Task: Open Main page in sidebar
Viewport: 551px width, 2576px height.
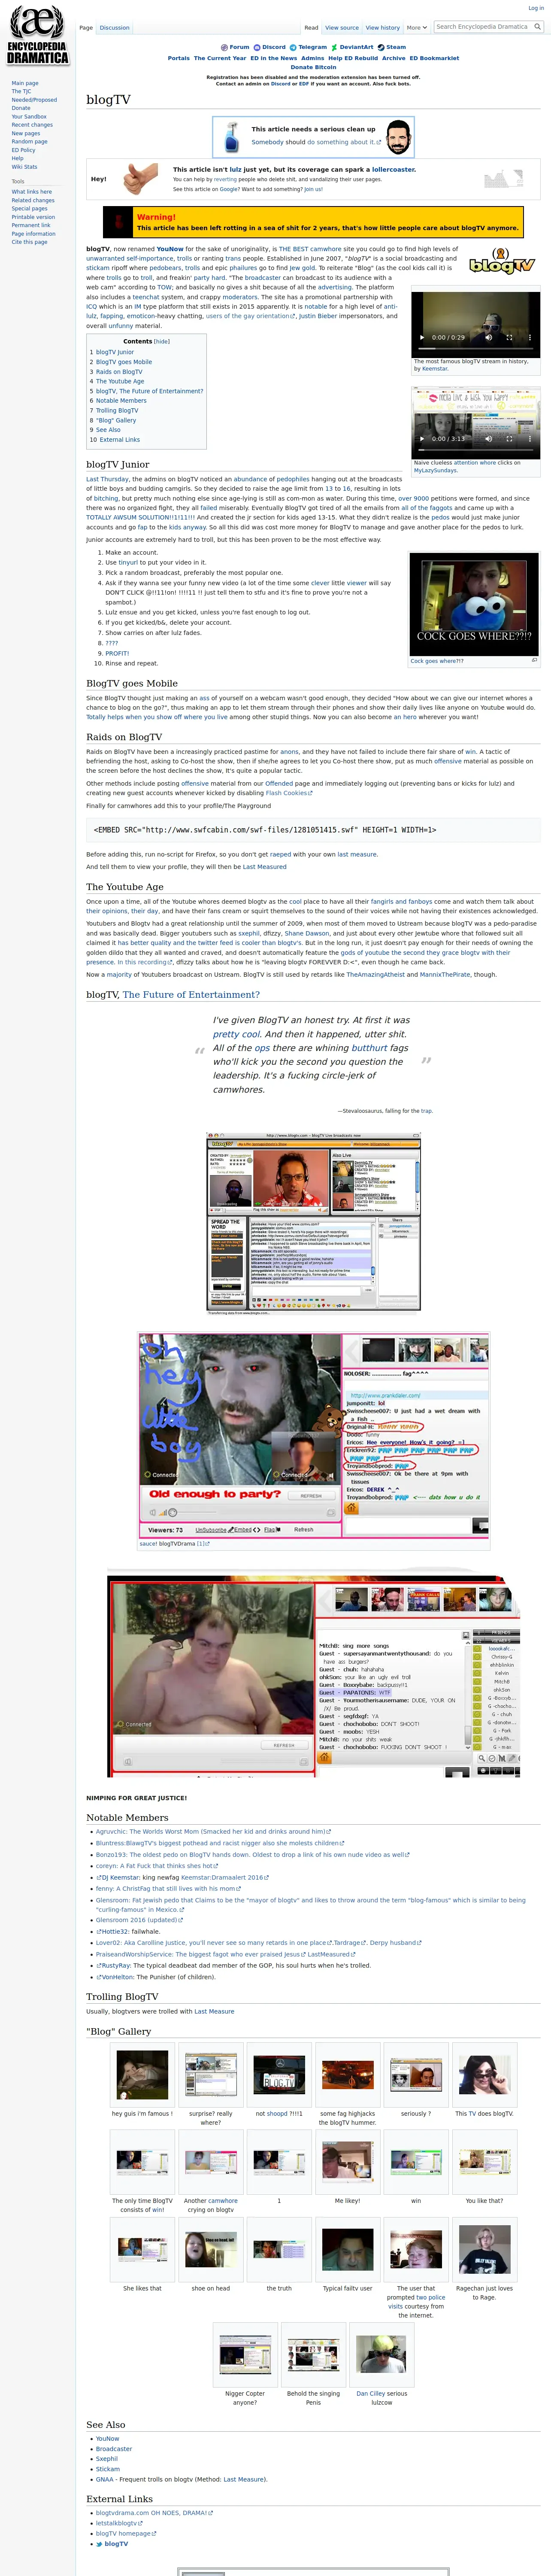Action: click(25, 83)
